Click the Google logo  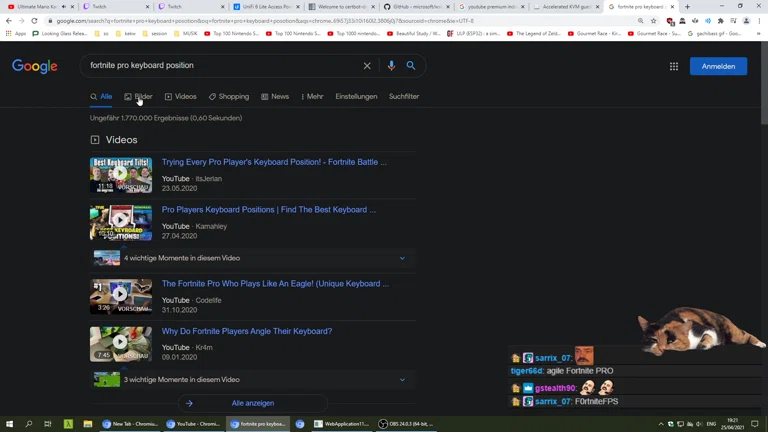pos(34,66)
